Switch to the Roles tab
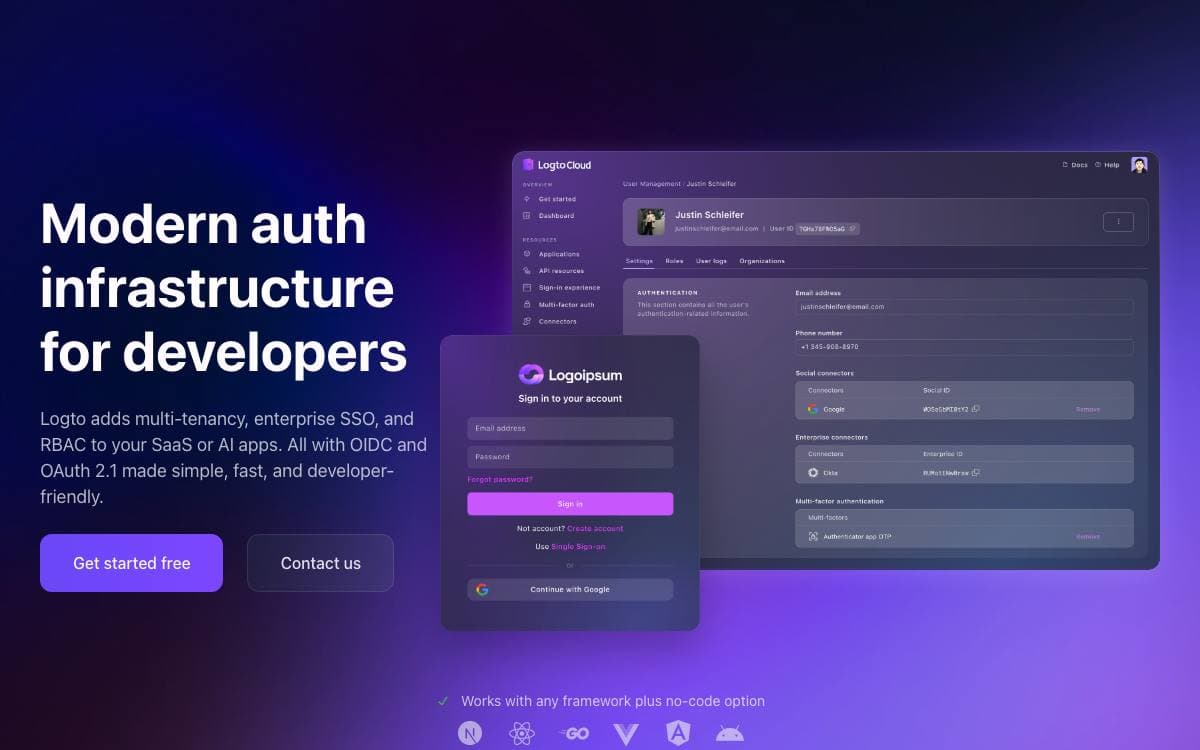This screenshot has height=750, width=1200. tap(674, 261)
